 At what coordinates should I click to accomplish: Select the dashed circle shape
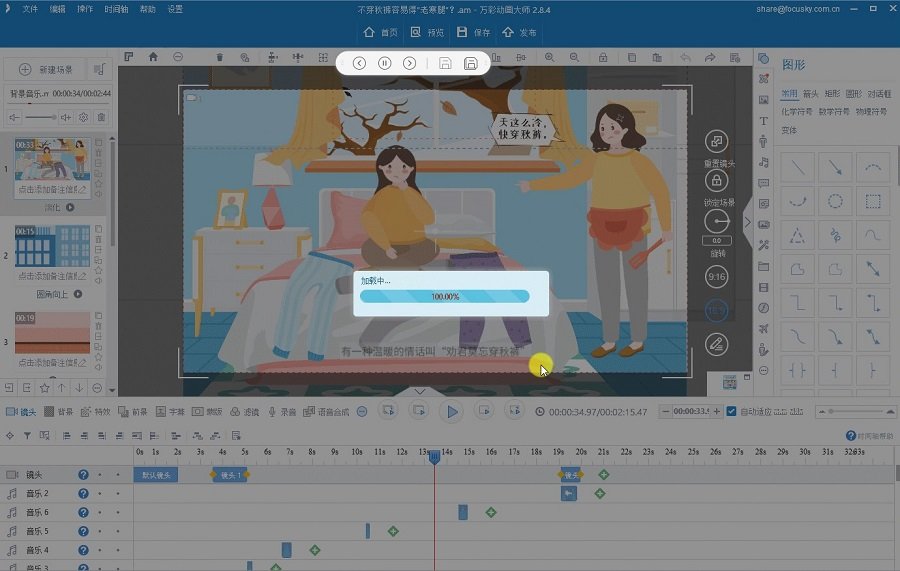pos(835,201)
